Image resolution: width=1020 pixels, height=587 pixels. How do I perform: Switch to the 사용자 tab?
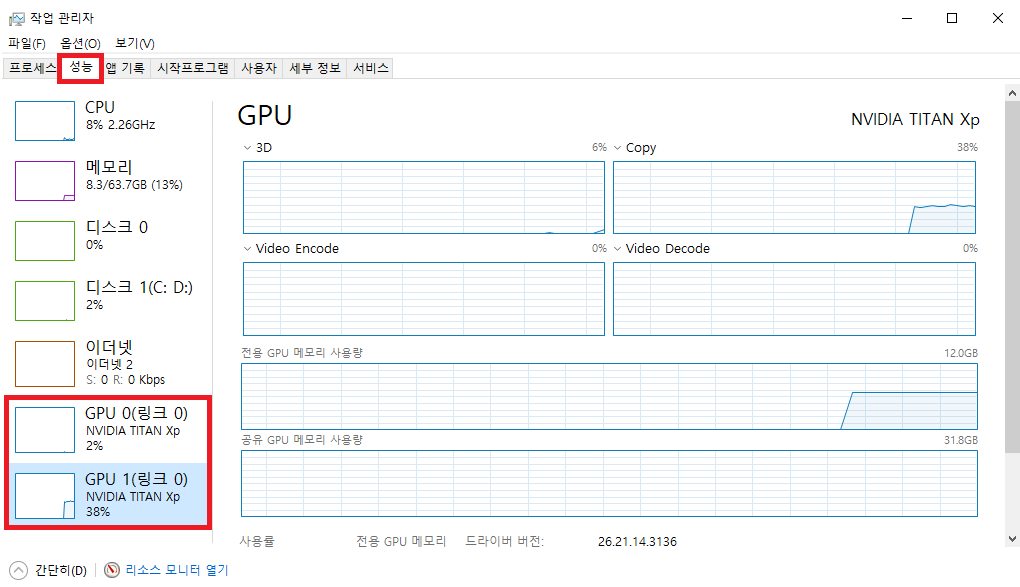pyautogui.click(x=259, y=68)
